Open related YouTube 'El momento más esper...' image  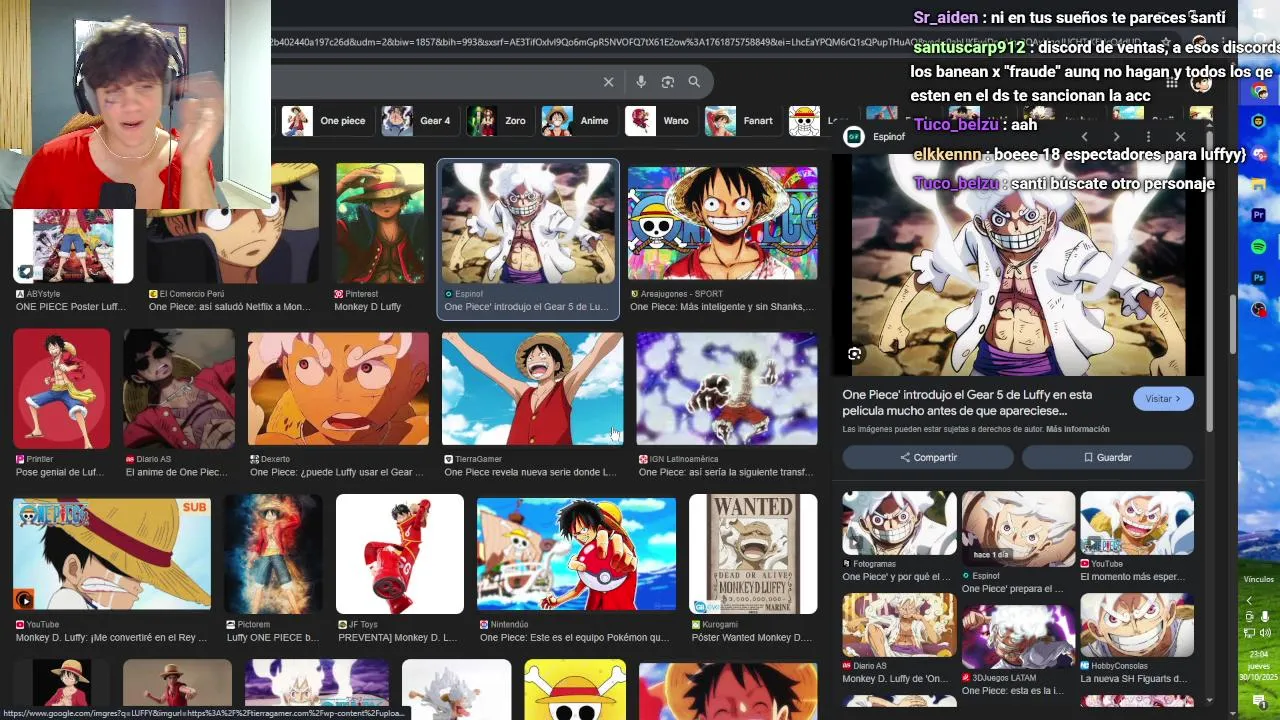1137,523
